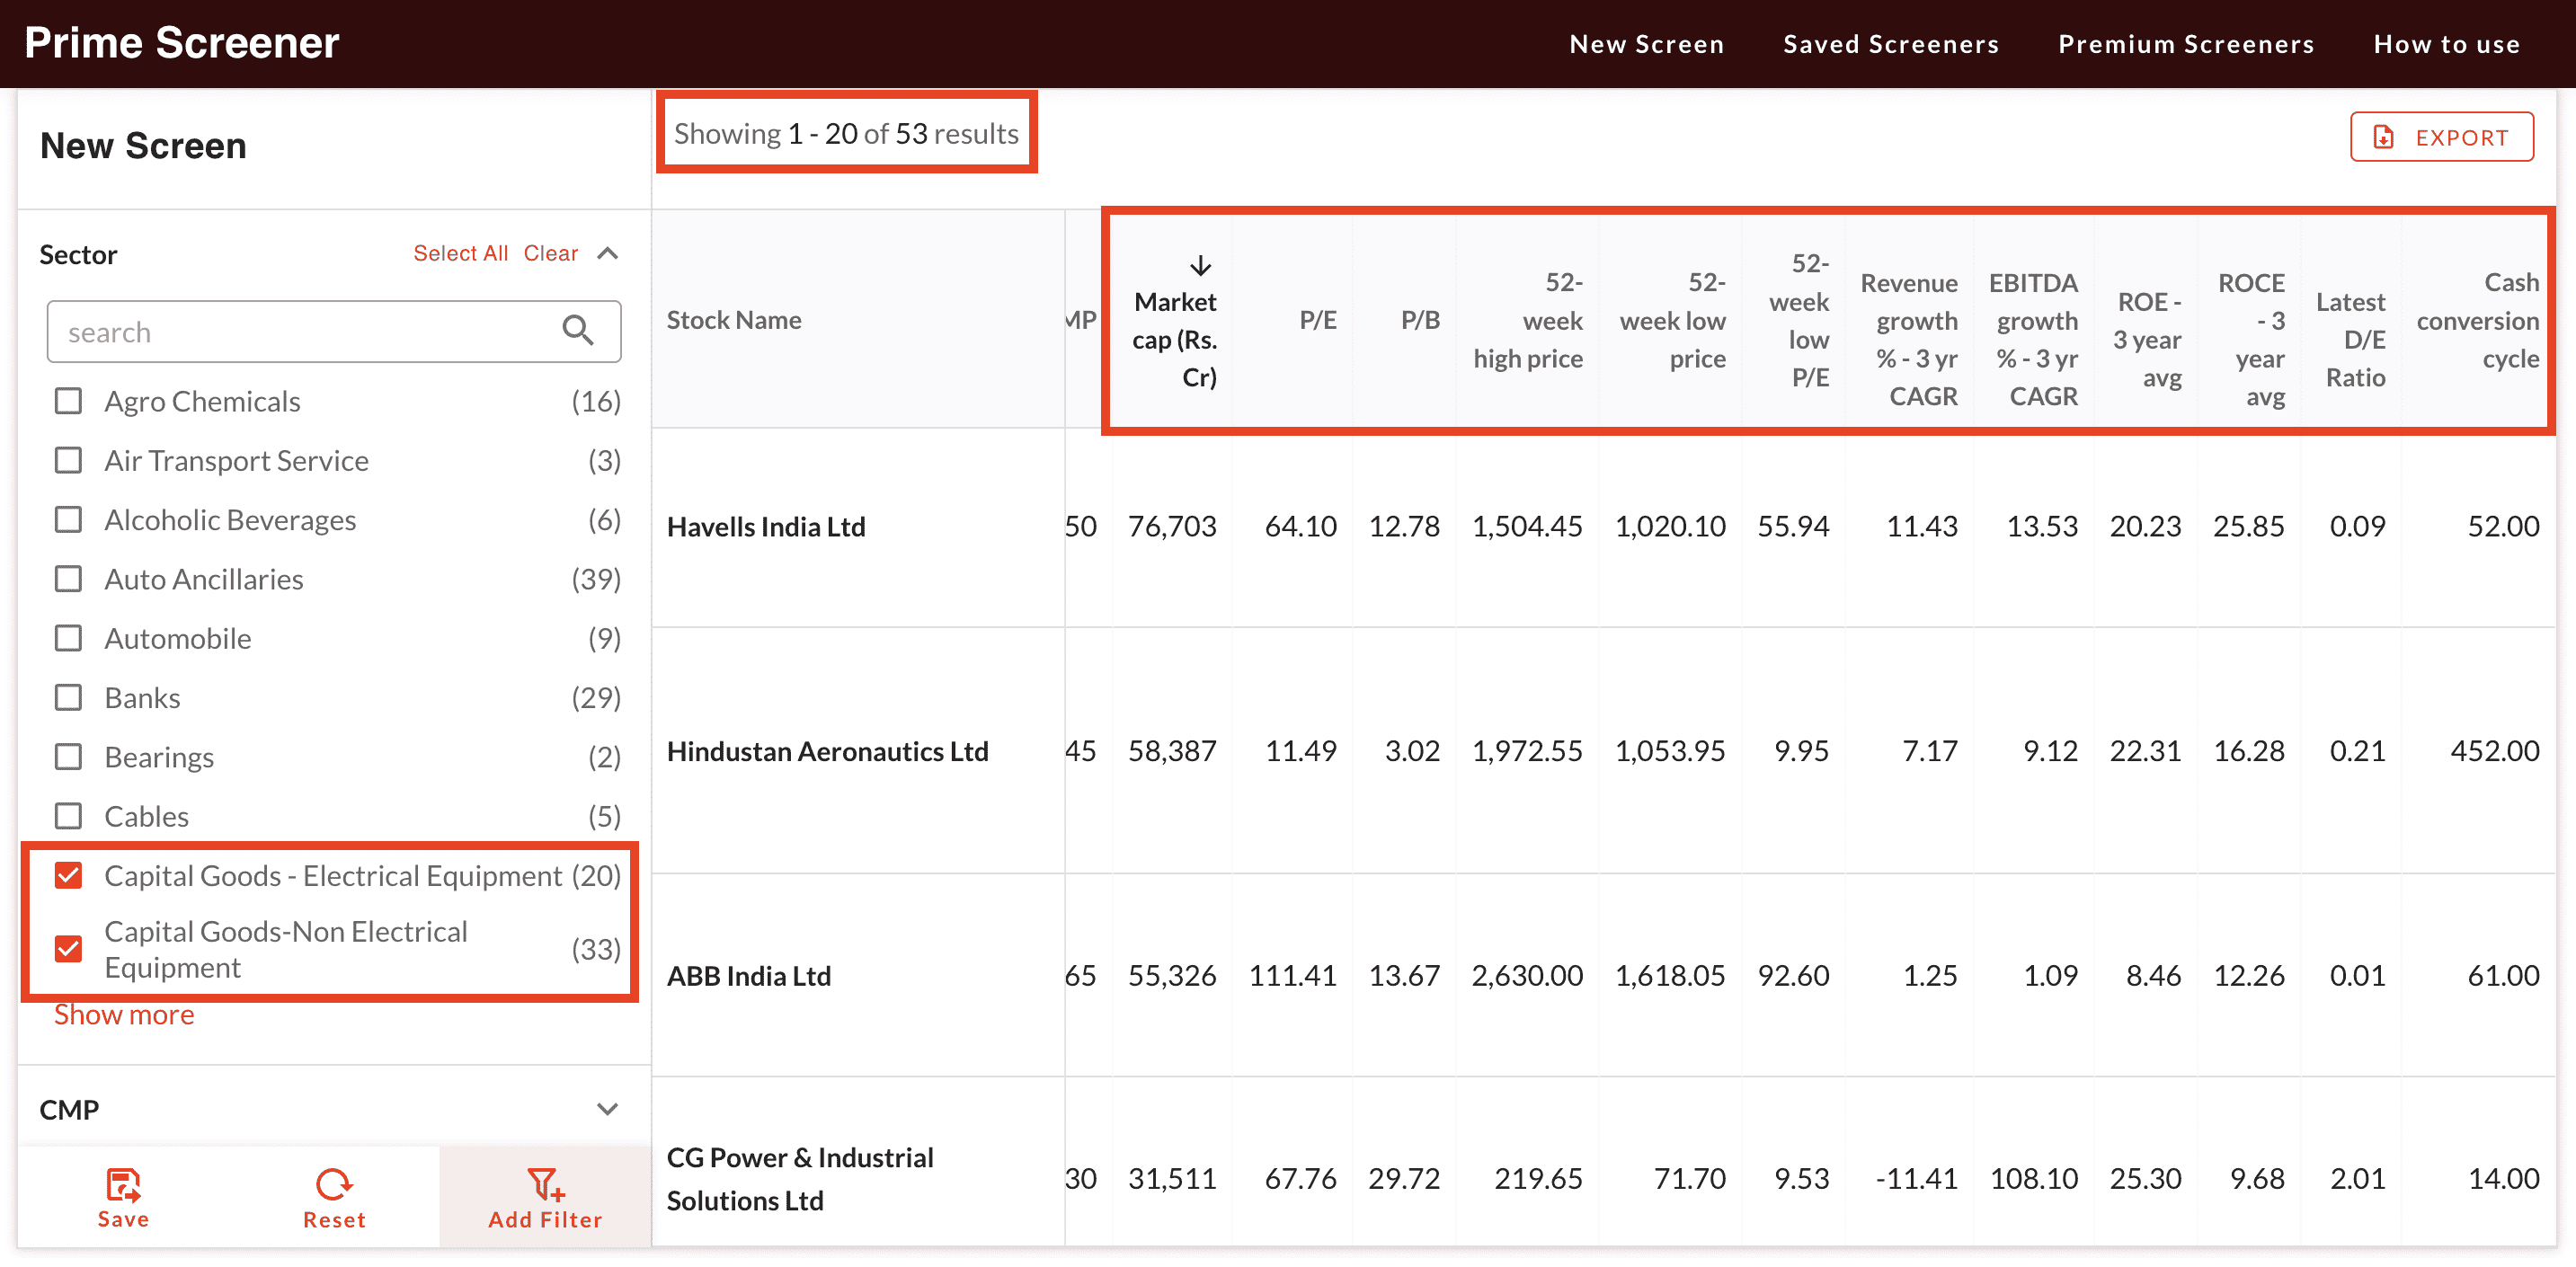This screenshot has height=1267, width=2576.
Task: Sort by Revenue growth 3 yr CAGR
Action: click(1909, 339)
